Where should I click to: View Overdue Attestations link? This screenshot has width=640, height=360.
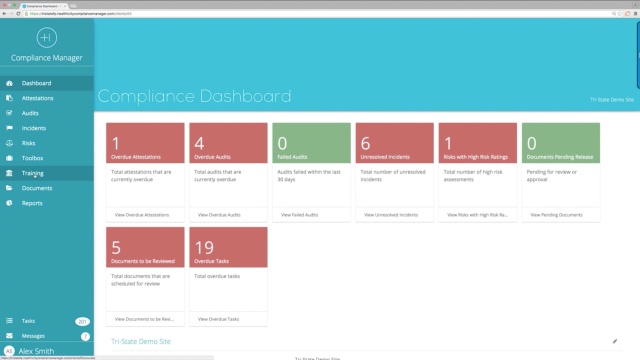click(x=142, y=215)
